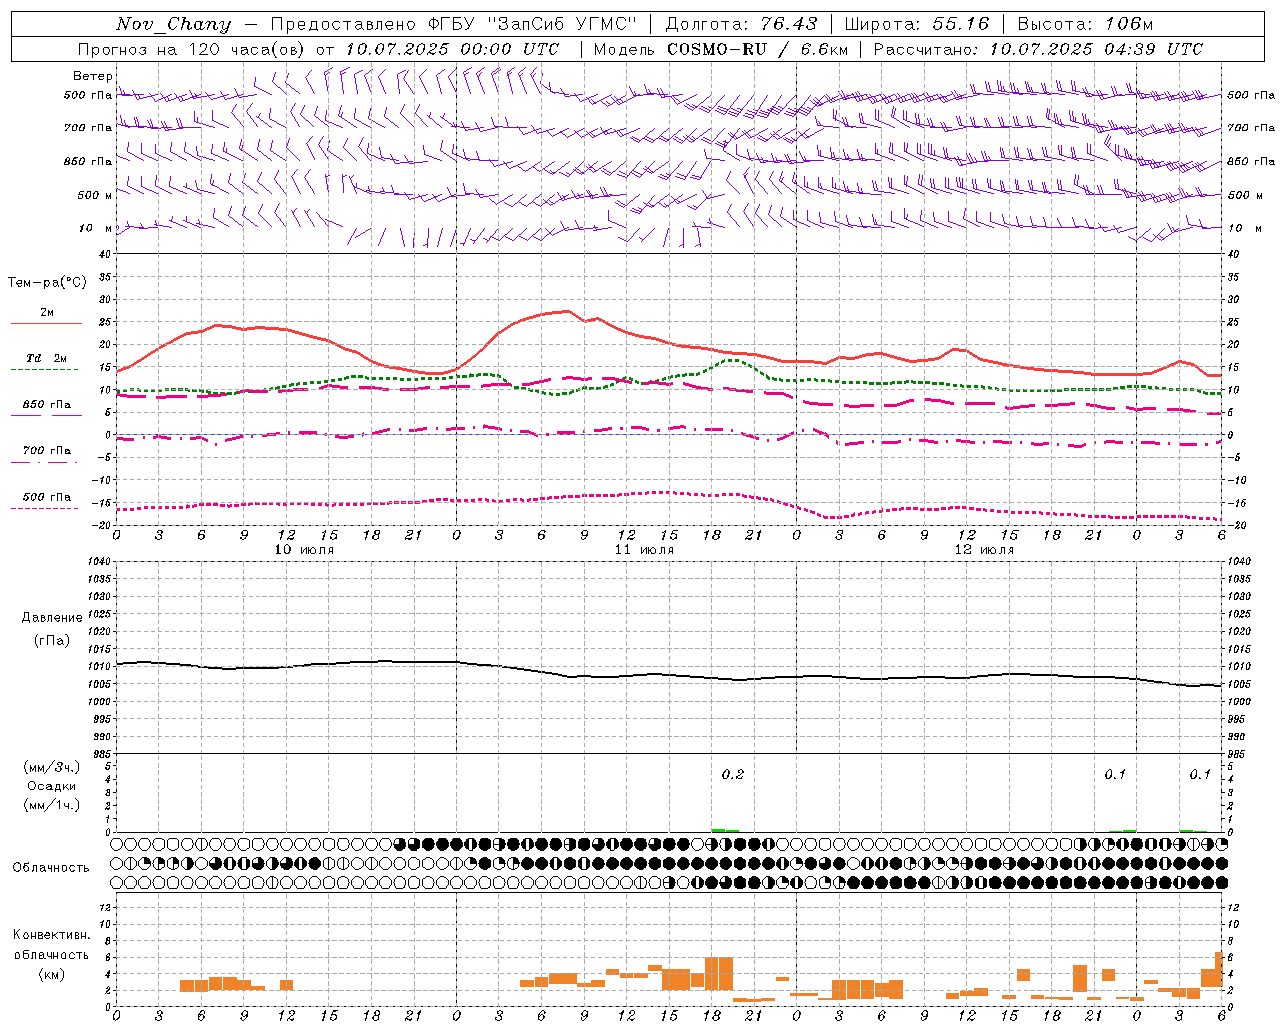This screenshot has height=1024, width=1280.
Task: Select the Облачность cloud cover label
Action: pyautogui.click(x=51, y=867)
